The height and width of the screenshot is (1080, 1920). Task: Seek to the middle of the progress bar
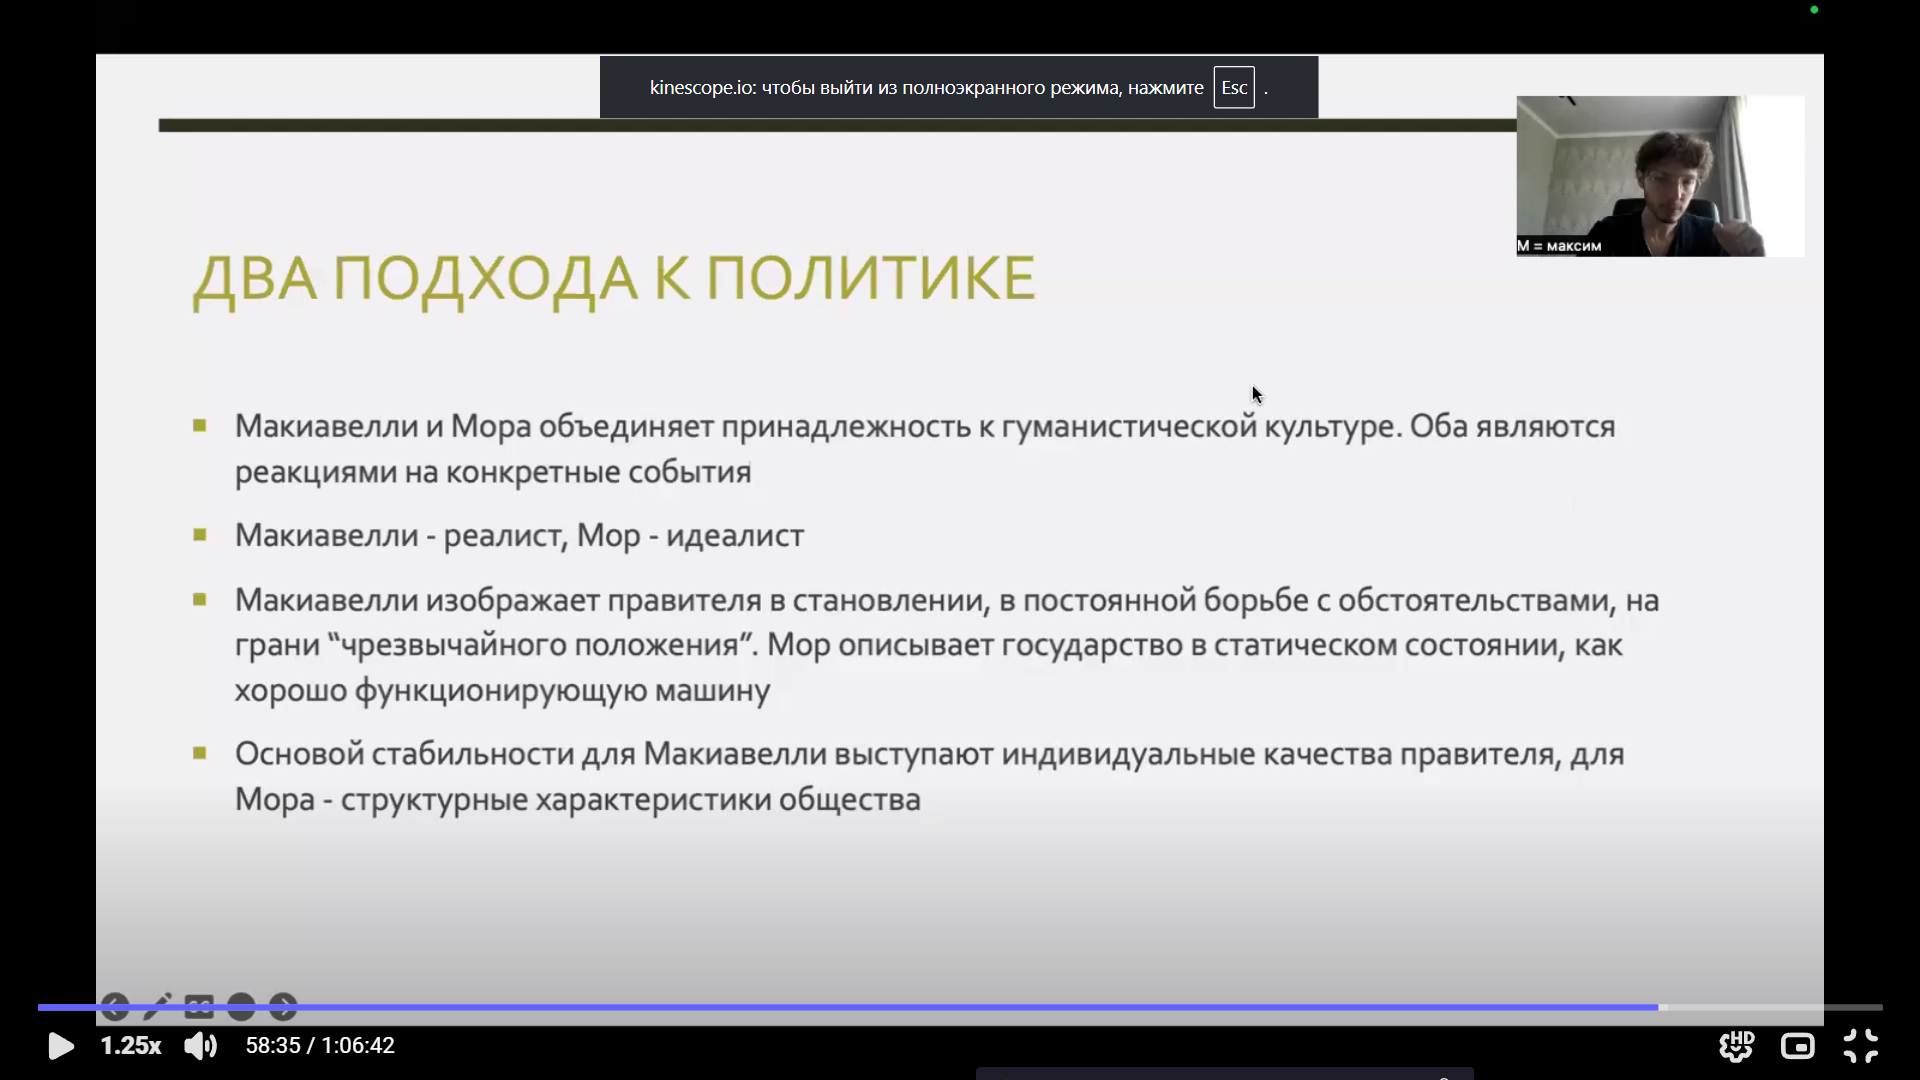point(960,1007)
